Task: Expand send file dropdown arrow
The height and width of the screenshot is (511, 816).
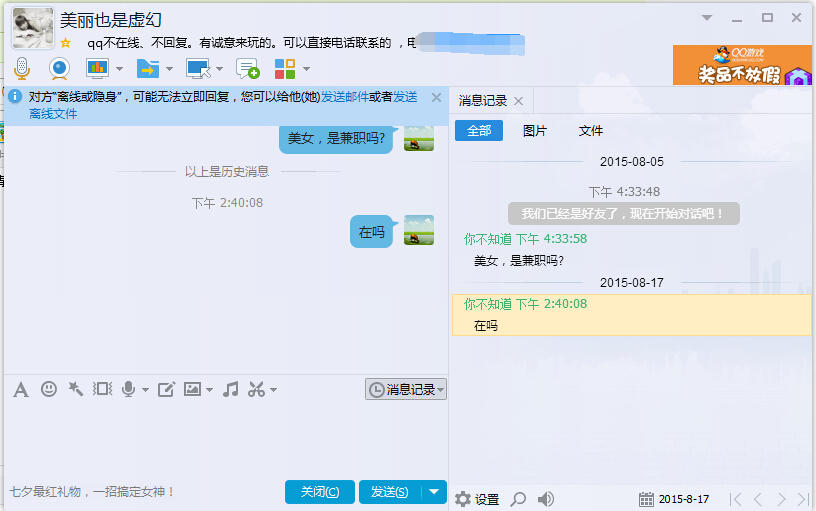Action: (169, 69)
